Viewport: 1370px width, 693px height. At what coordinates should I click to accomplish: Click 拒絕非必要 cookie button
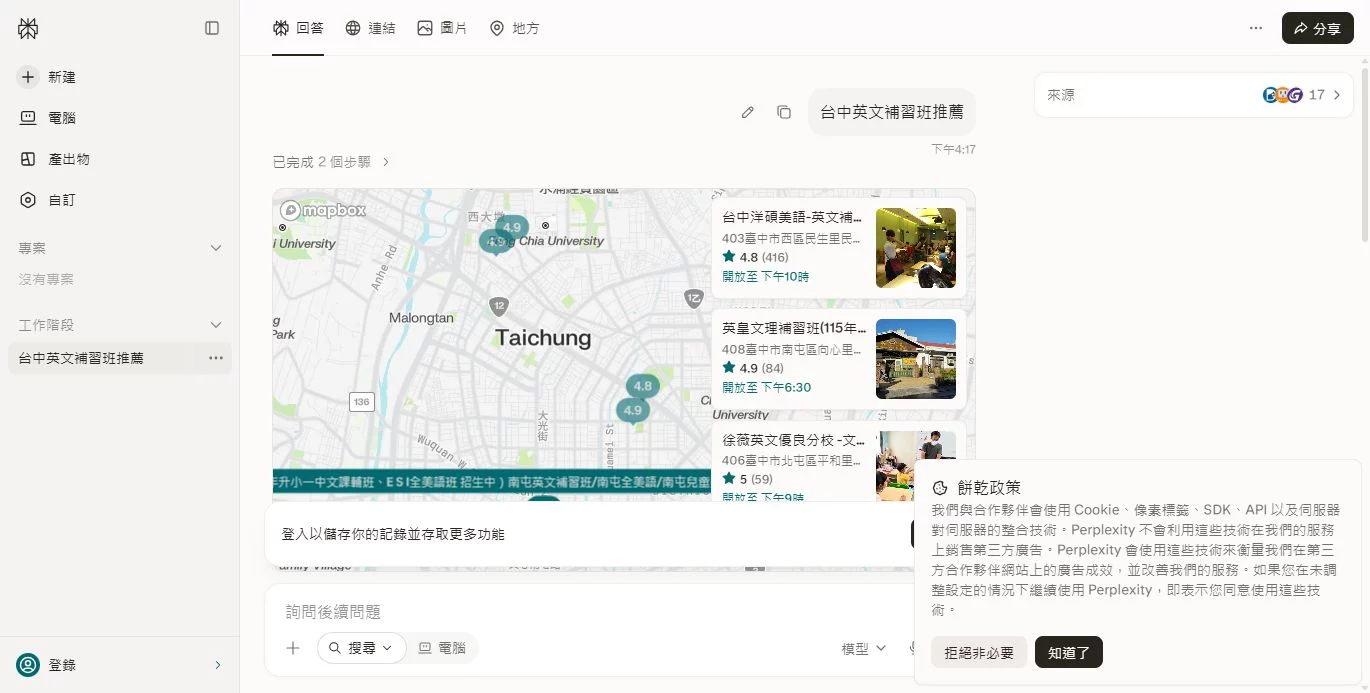[979, 653]
